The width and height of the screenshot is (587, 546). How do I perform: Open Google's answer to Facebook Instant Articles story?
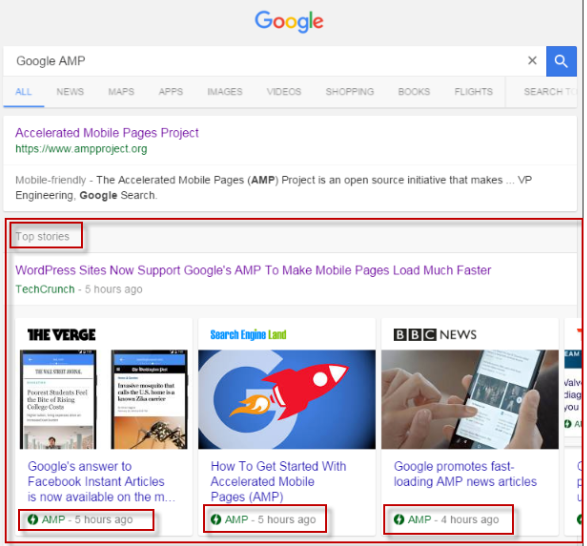tap(101, 482)
